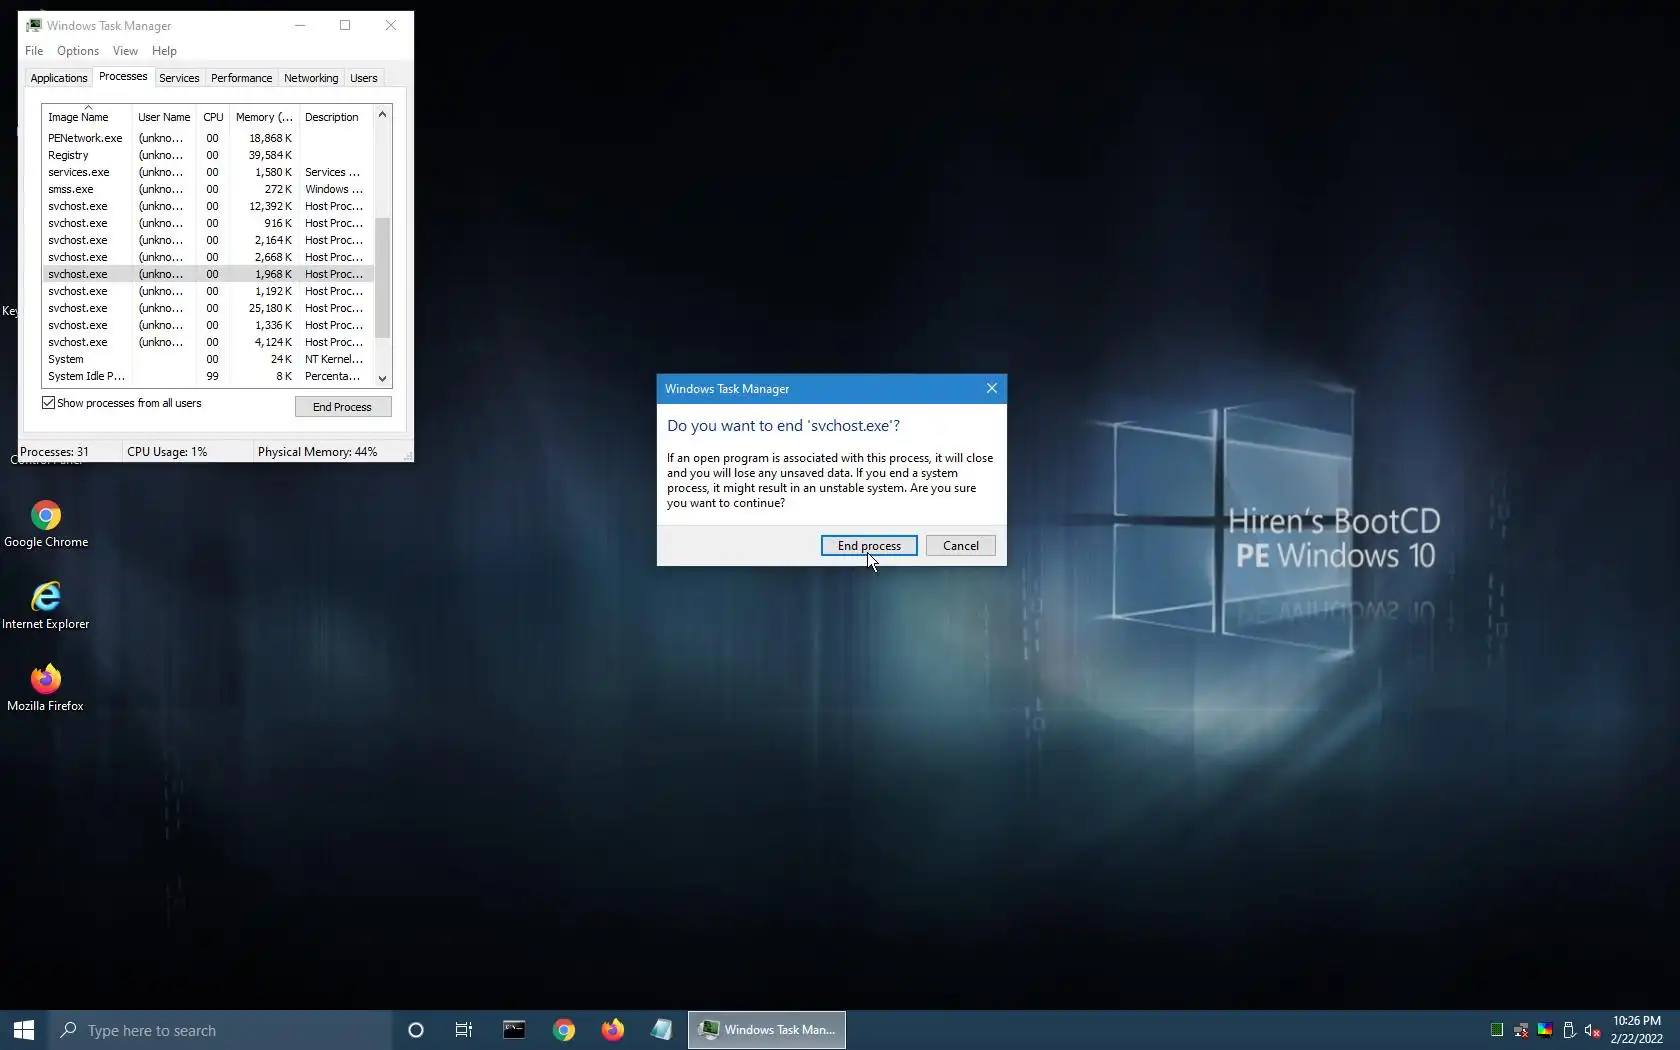Viewport: 1680px width, 1050px height.
Task: Launch Google Chrome from the taskbar
Action: point(564,1030)
